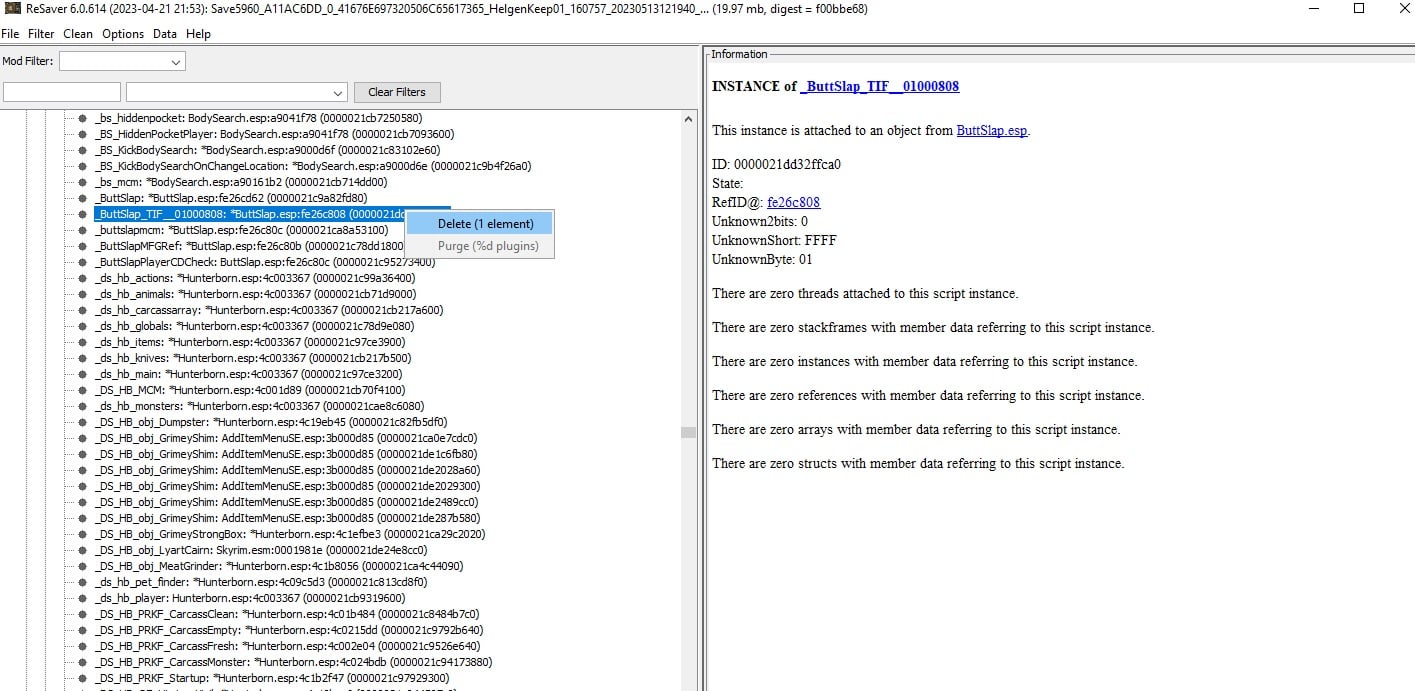1415x691 pixels.
Task: Select the _ds_hb_player row
Action: click(x=250, y=598)
